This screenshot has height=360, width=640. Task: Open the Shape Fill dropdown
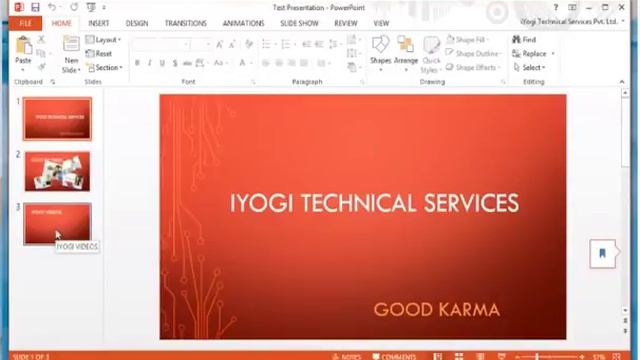[x=468, y=40]
